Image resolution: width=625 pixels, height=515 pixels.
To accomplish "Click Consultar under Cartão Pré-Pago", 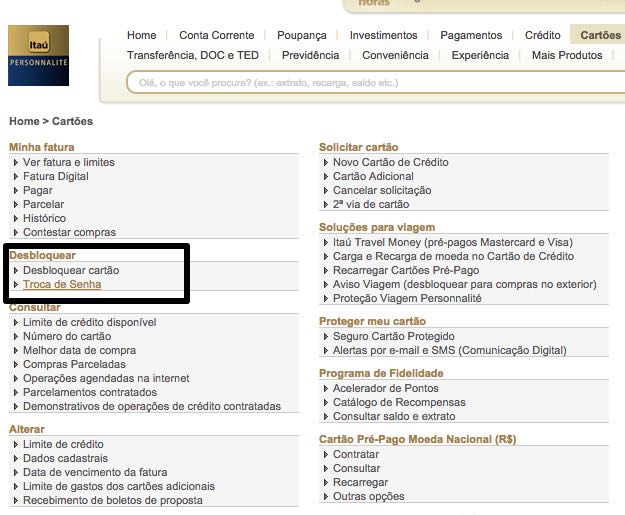I will (356, 468).
